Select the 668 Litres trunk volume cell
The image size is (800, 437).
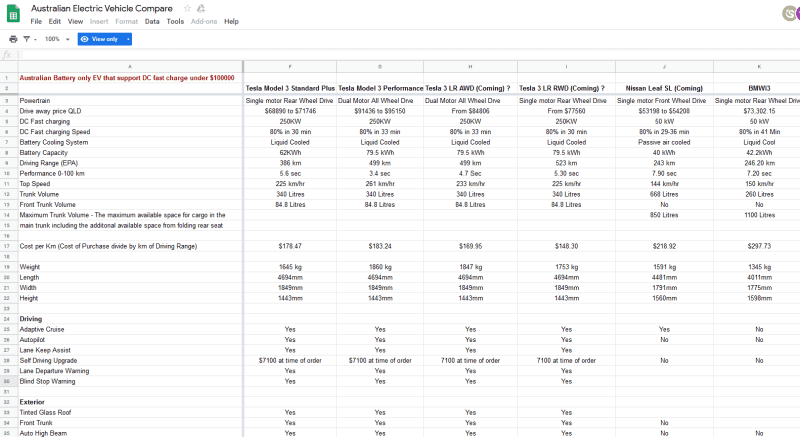664,194
